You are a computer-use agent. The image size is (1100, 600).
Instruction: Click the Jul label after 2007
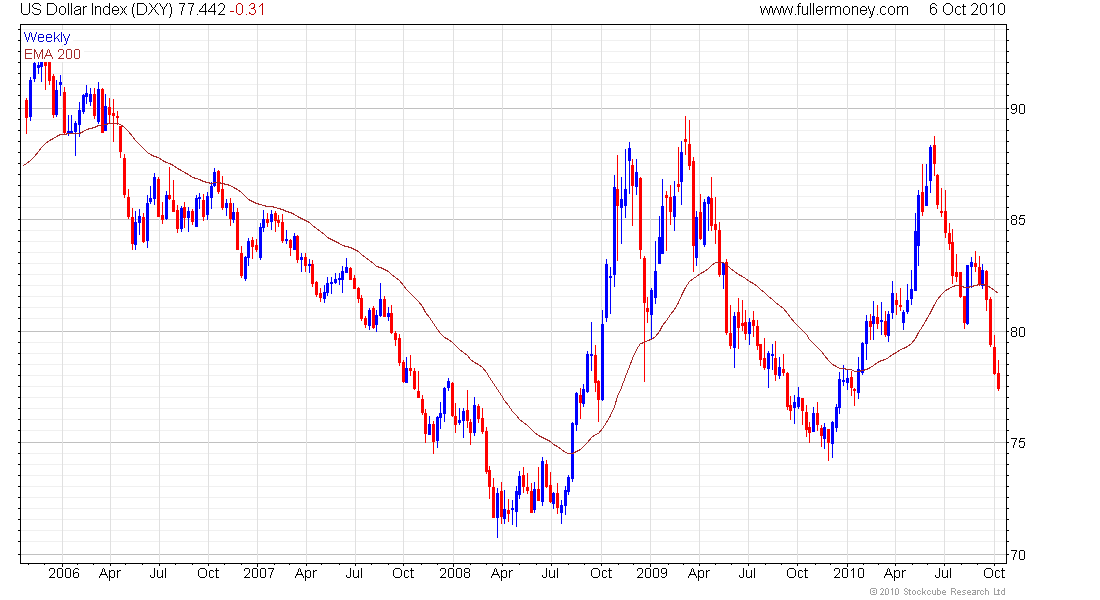pyautogui.click(x=354, y=573)
